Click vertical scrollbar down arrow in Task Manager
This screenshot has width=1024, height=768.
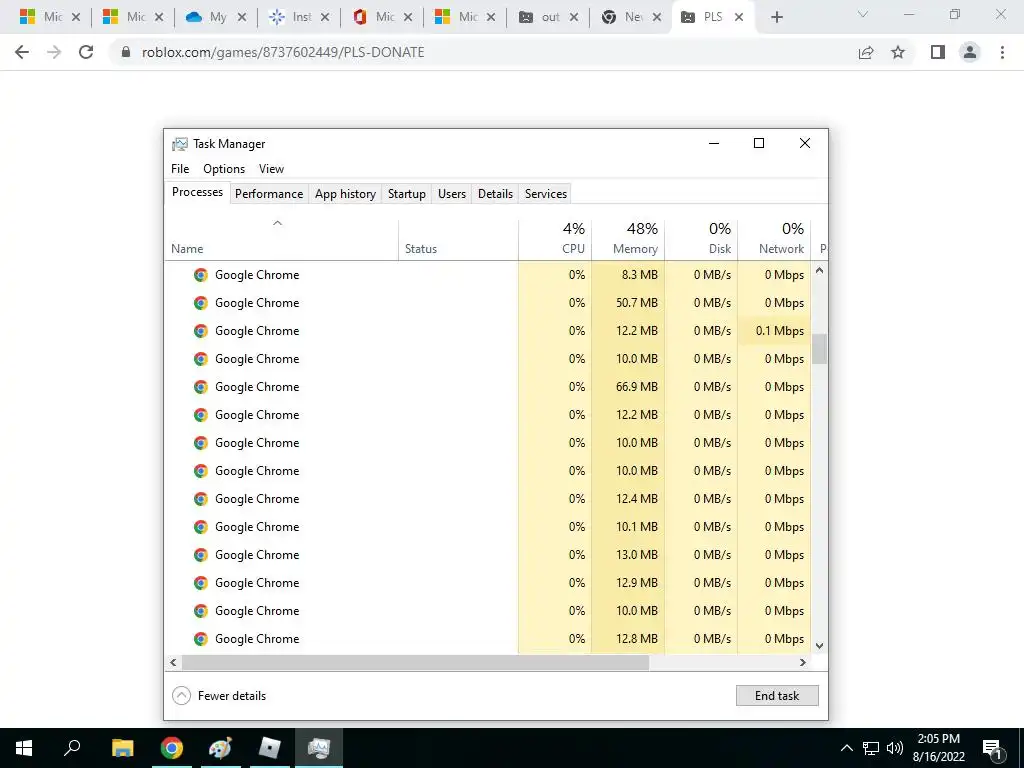tap(820, 646)
